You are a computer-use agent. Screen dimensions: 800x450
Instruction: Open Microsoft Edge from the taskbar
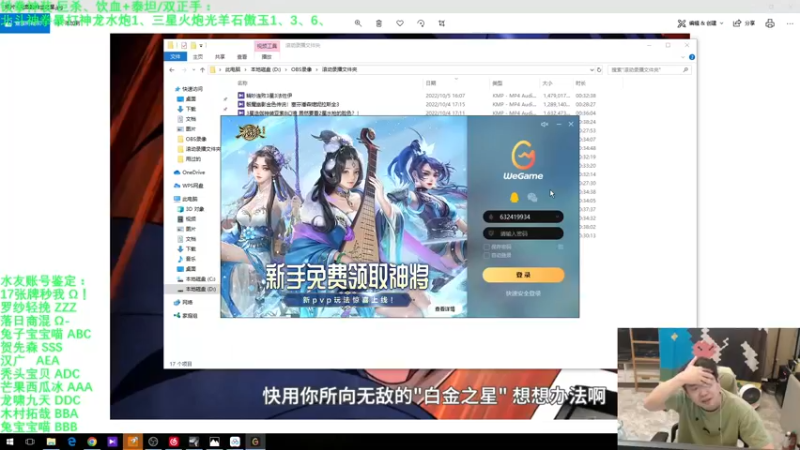tap(71, 442)
